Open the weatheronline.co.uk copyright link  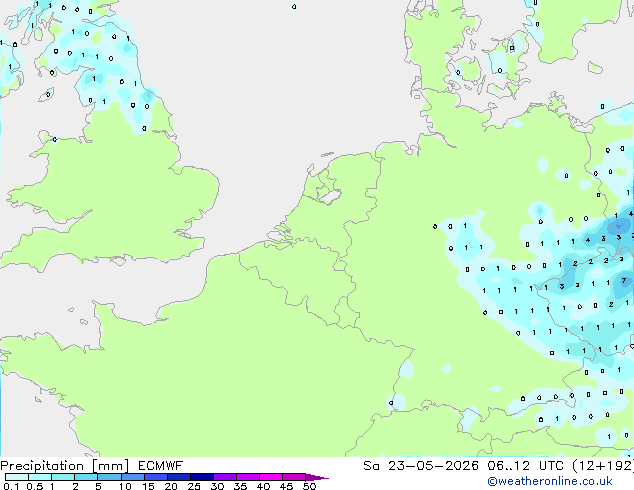[x=550, y=481]
